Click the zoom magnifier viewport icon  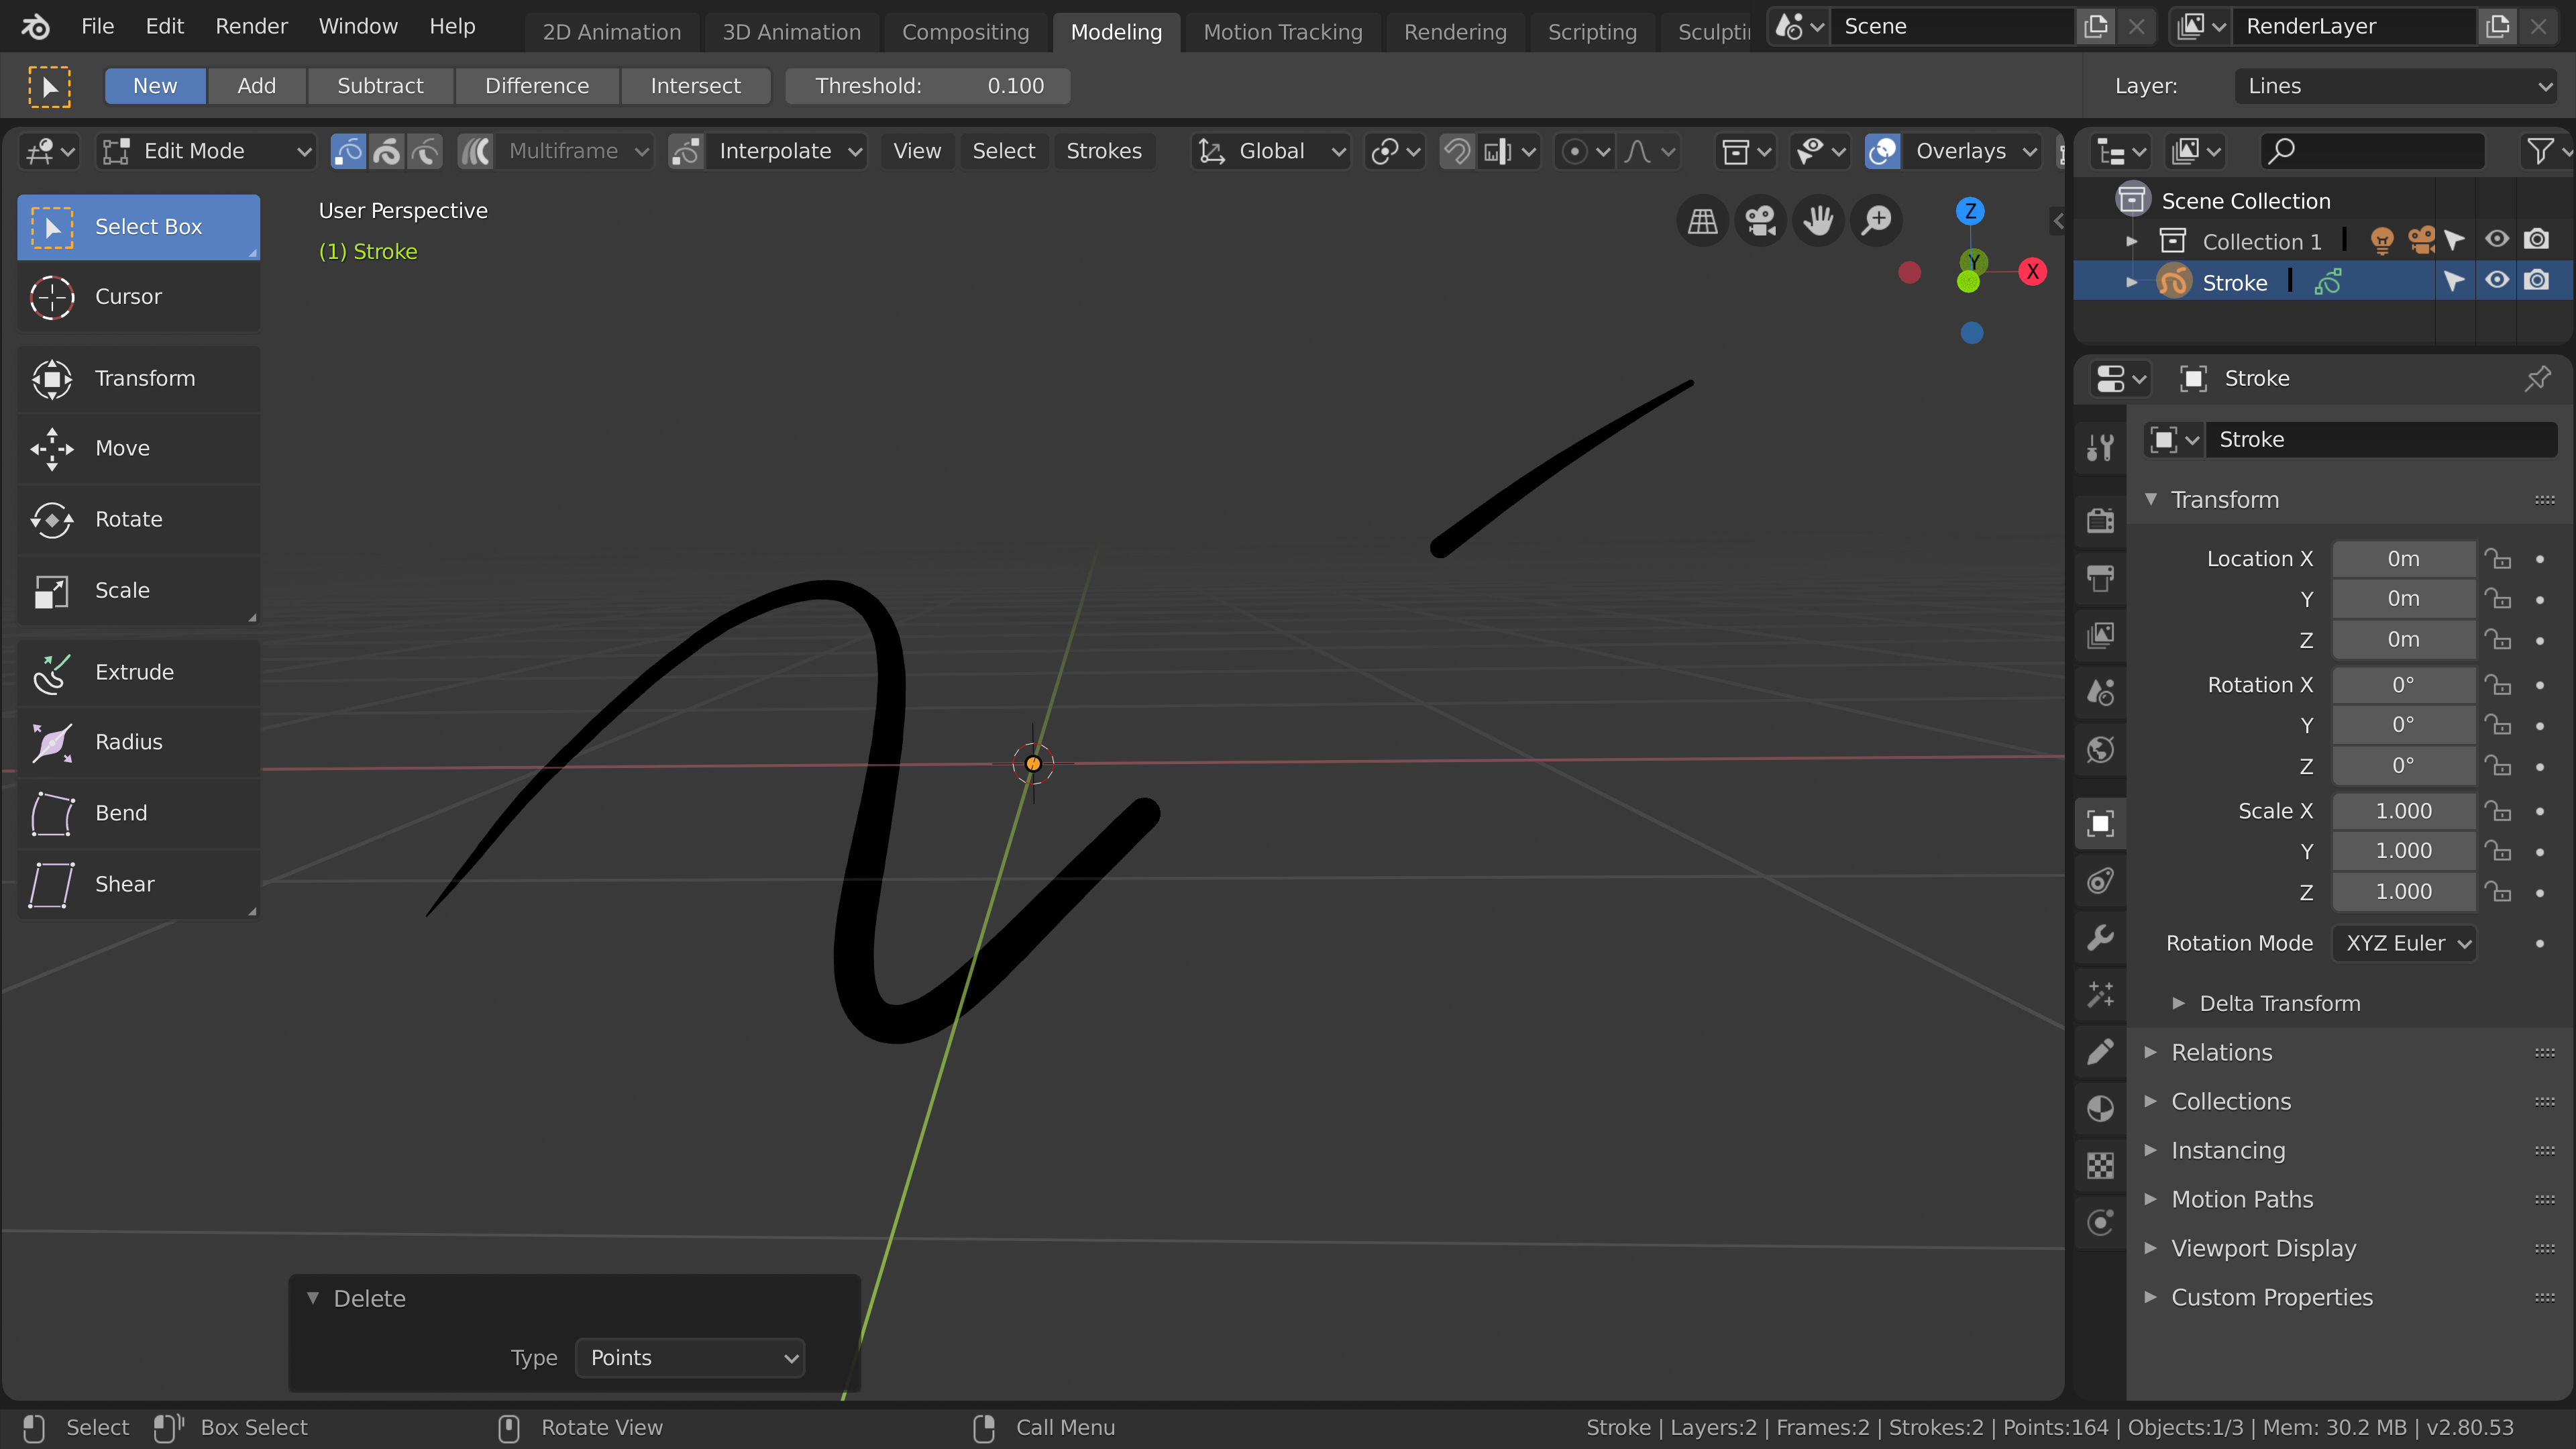(x=1877, y=221)
